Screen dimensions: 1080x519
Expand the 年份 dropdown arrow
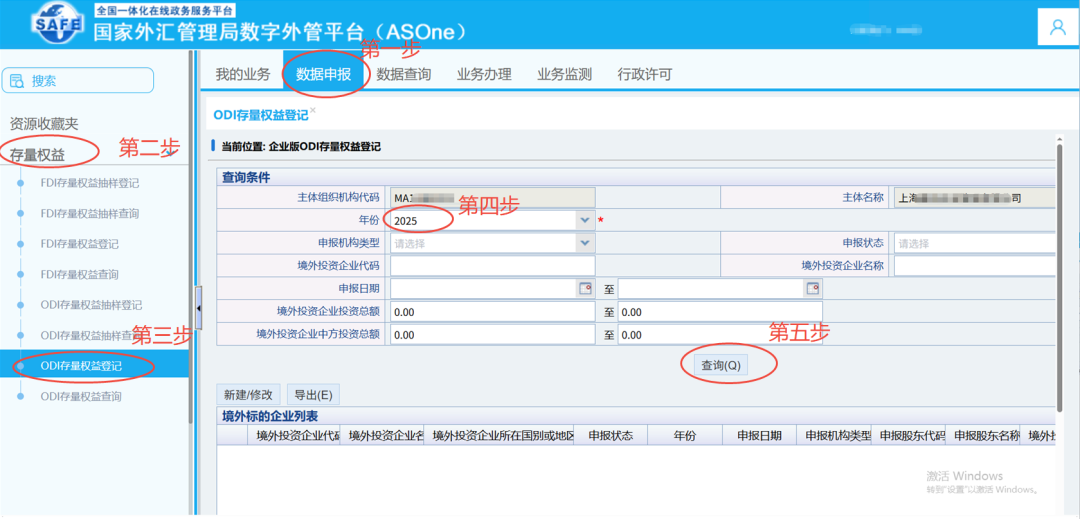click(585, 220)
